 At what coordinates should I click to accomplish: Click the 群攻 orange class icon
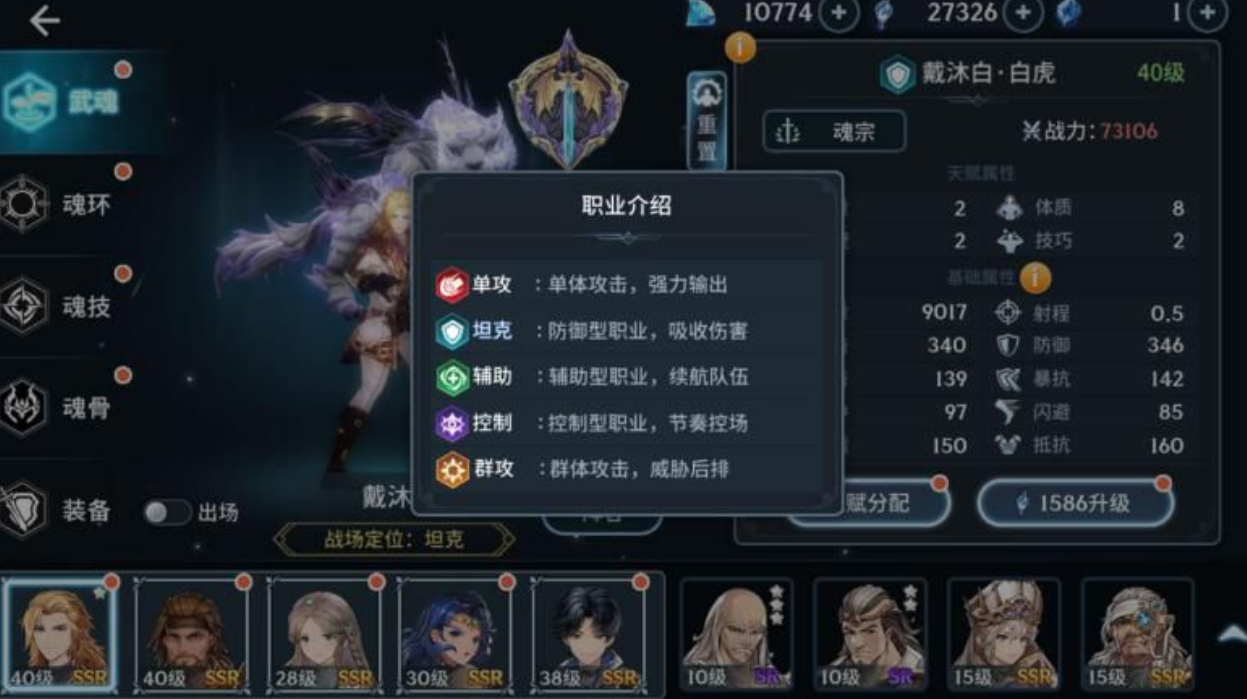[452, 469]
